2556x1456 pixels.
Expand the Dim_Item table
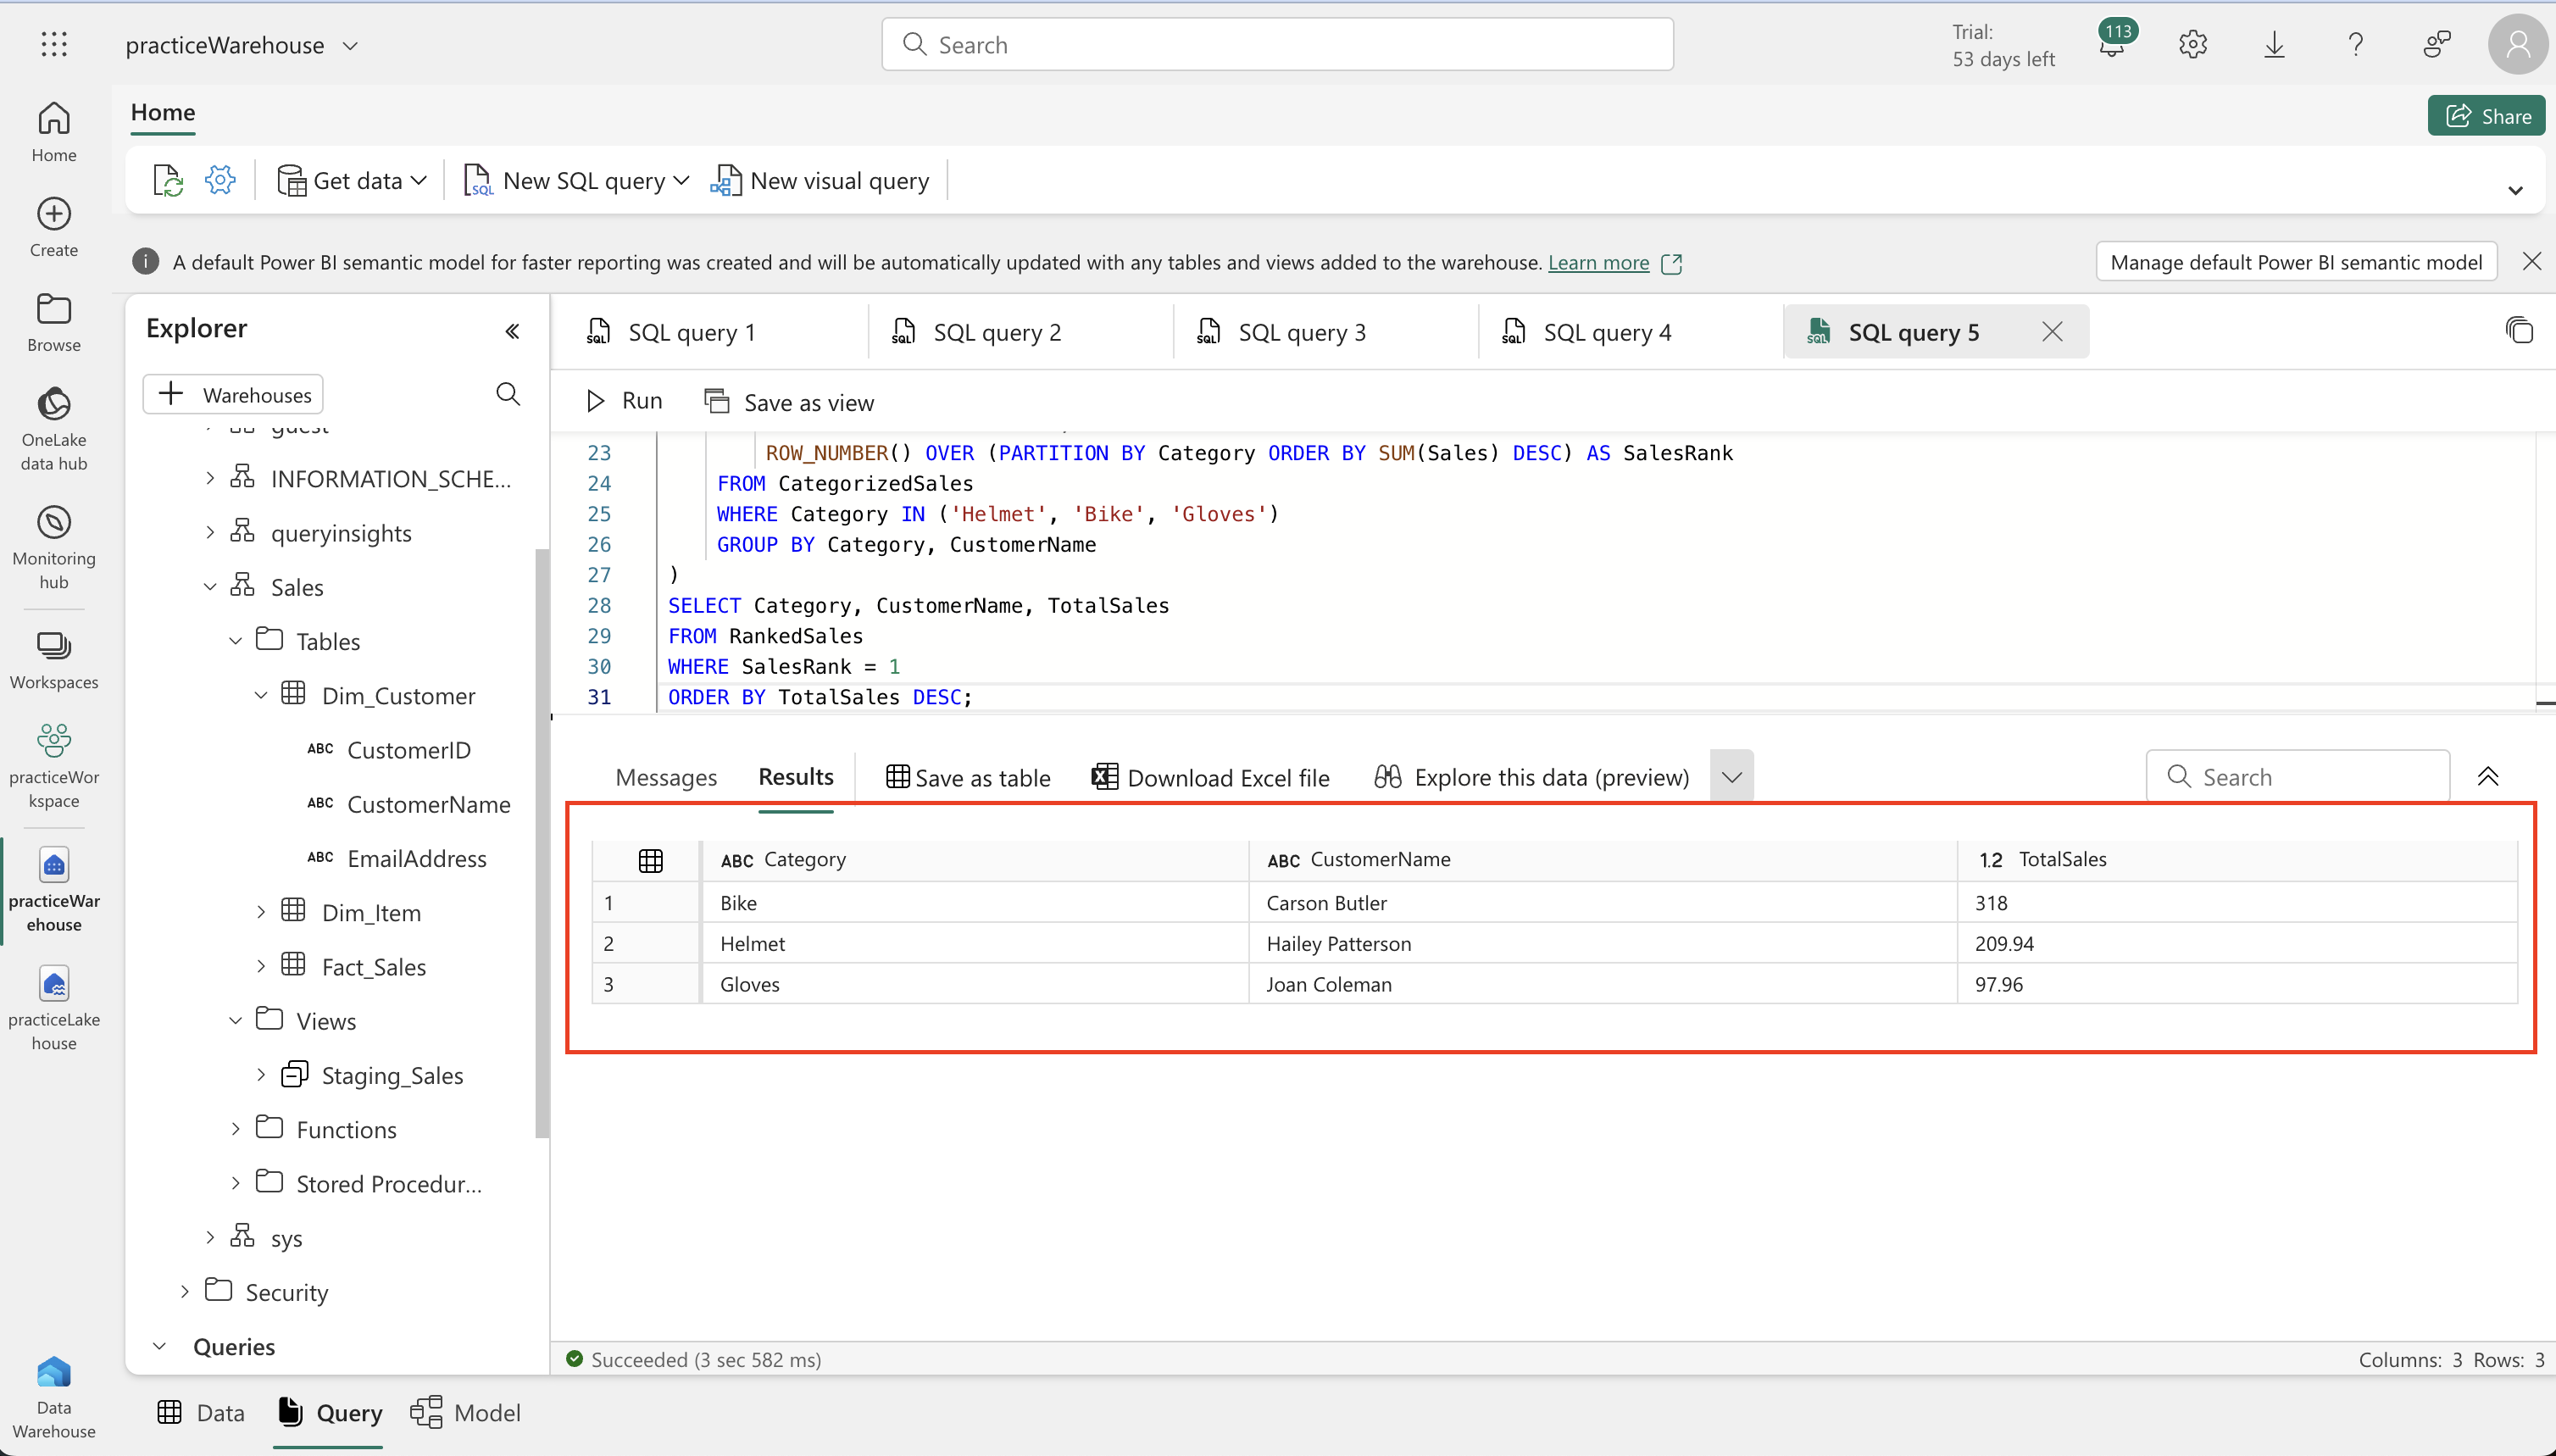261,912
